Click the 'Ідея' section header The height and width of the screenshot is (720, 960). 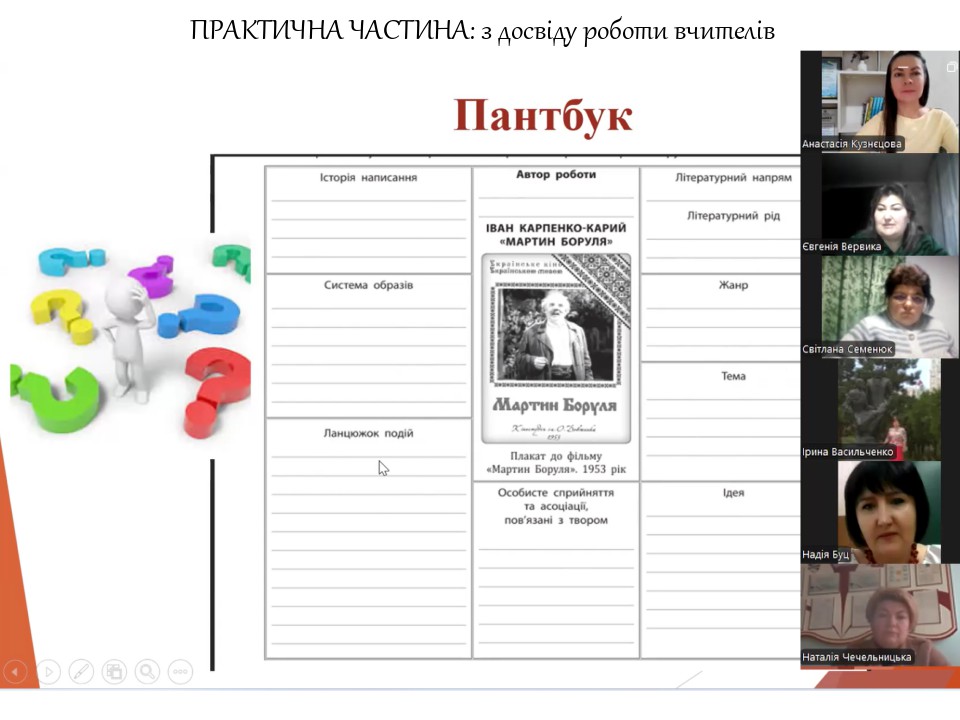pos(733,493)
